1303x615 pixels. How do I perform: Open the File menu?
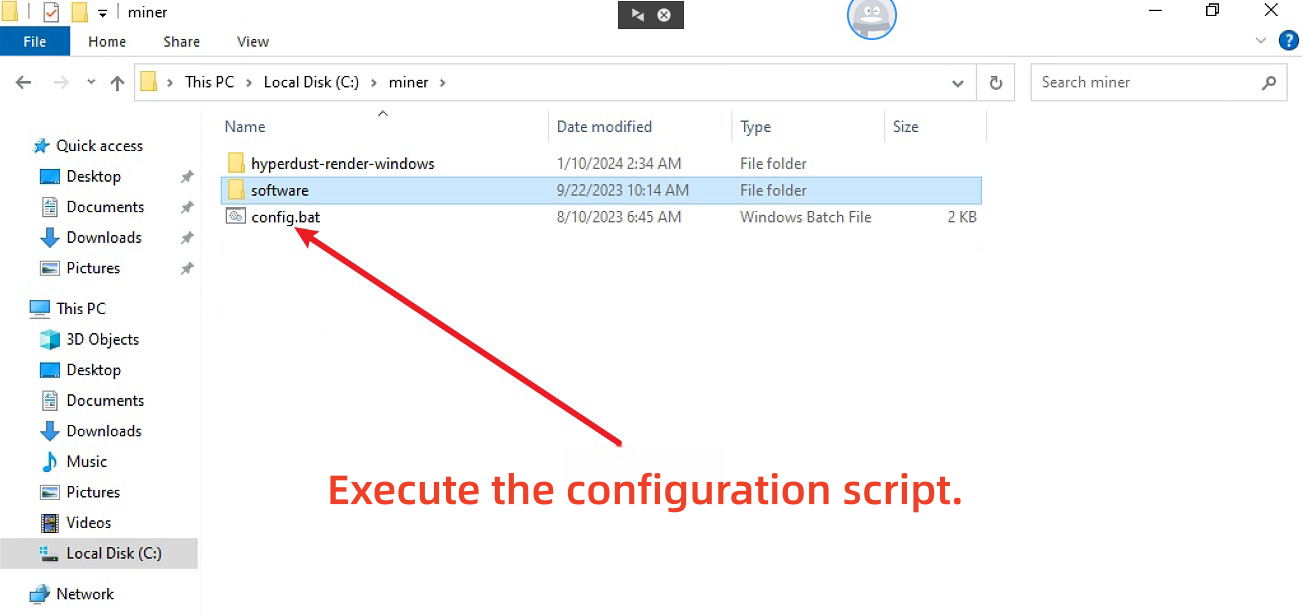(34, 41)
